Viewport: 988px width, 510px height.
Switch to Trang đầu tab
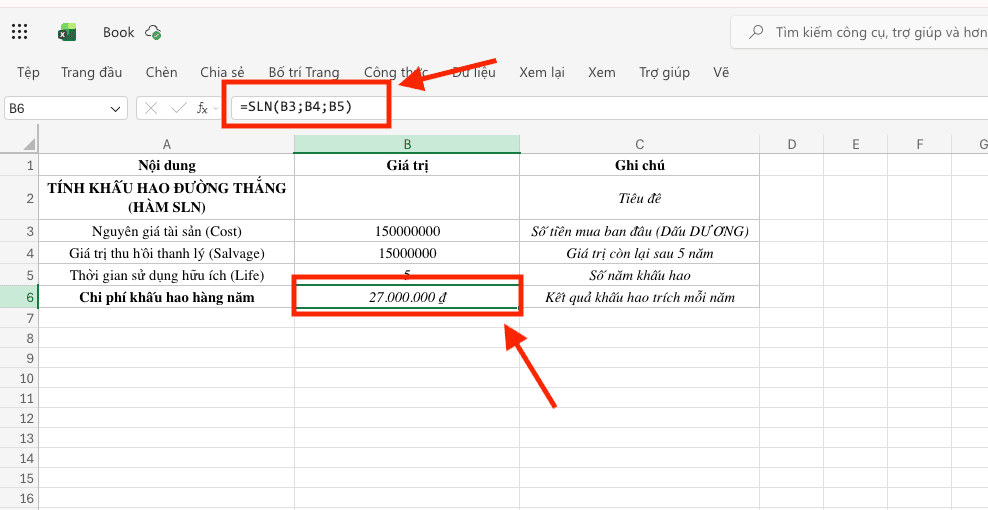click(x=91, y=72)
